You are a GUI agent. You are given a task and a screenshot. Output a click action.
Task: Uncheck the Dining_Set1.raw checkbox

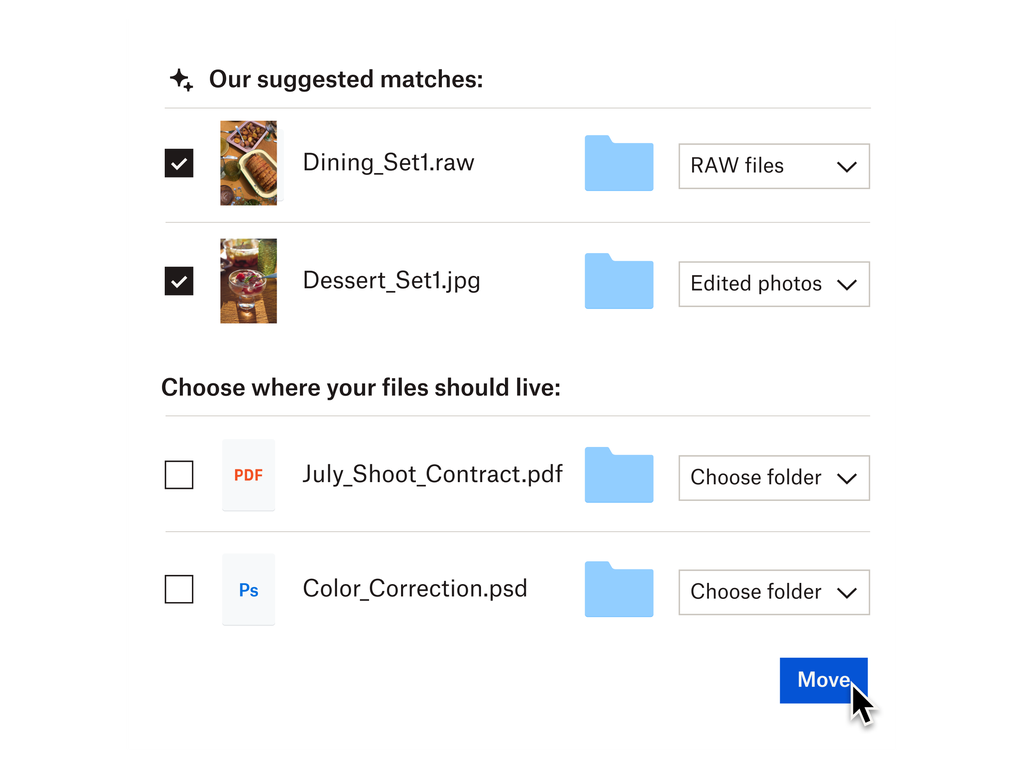pos(179,162)
